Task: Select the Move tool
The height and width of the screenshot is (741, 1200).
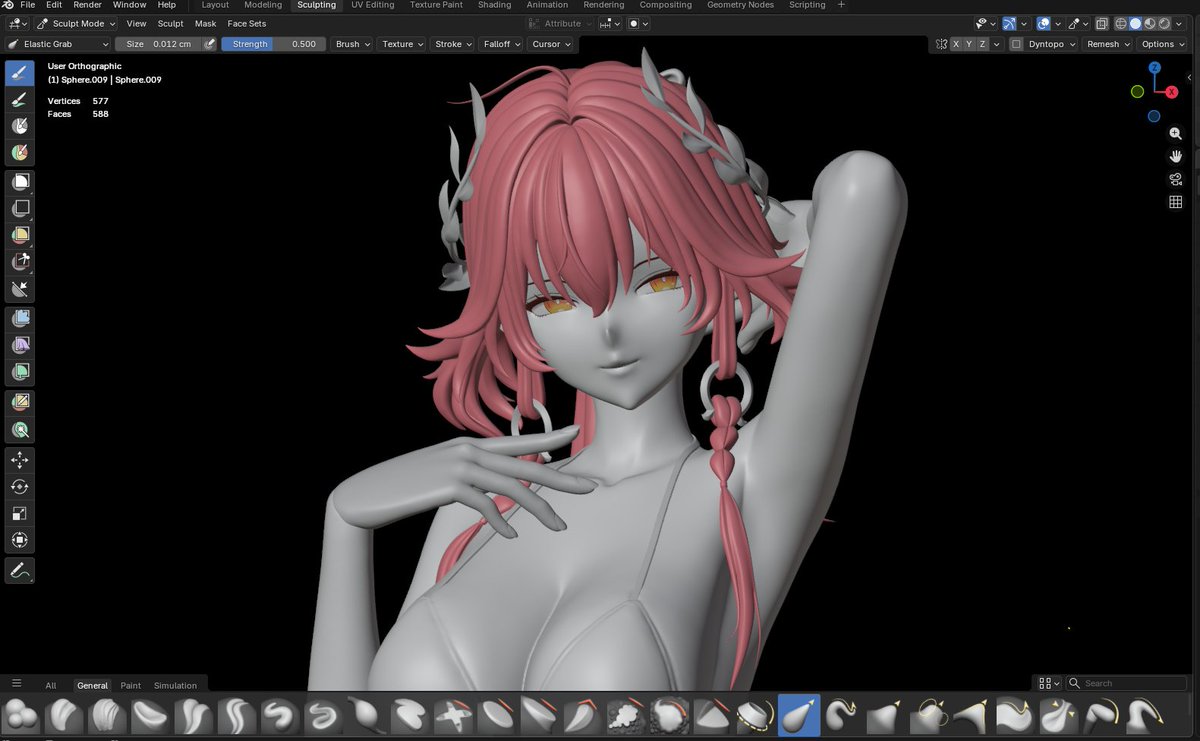Action: (x=20, y=460)
